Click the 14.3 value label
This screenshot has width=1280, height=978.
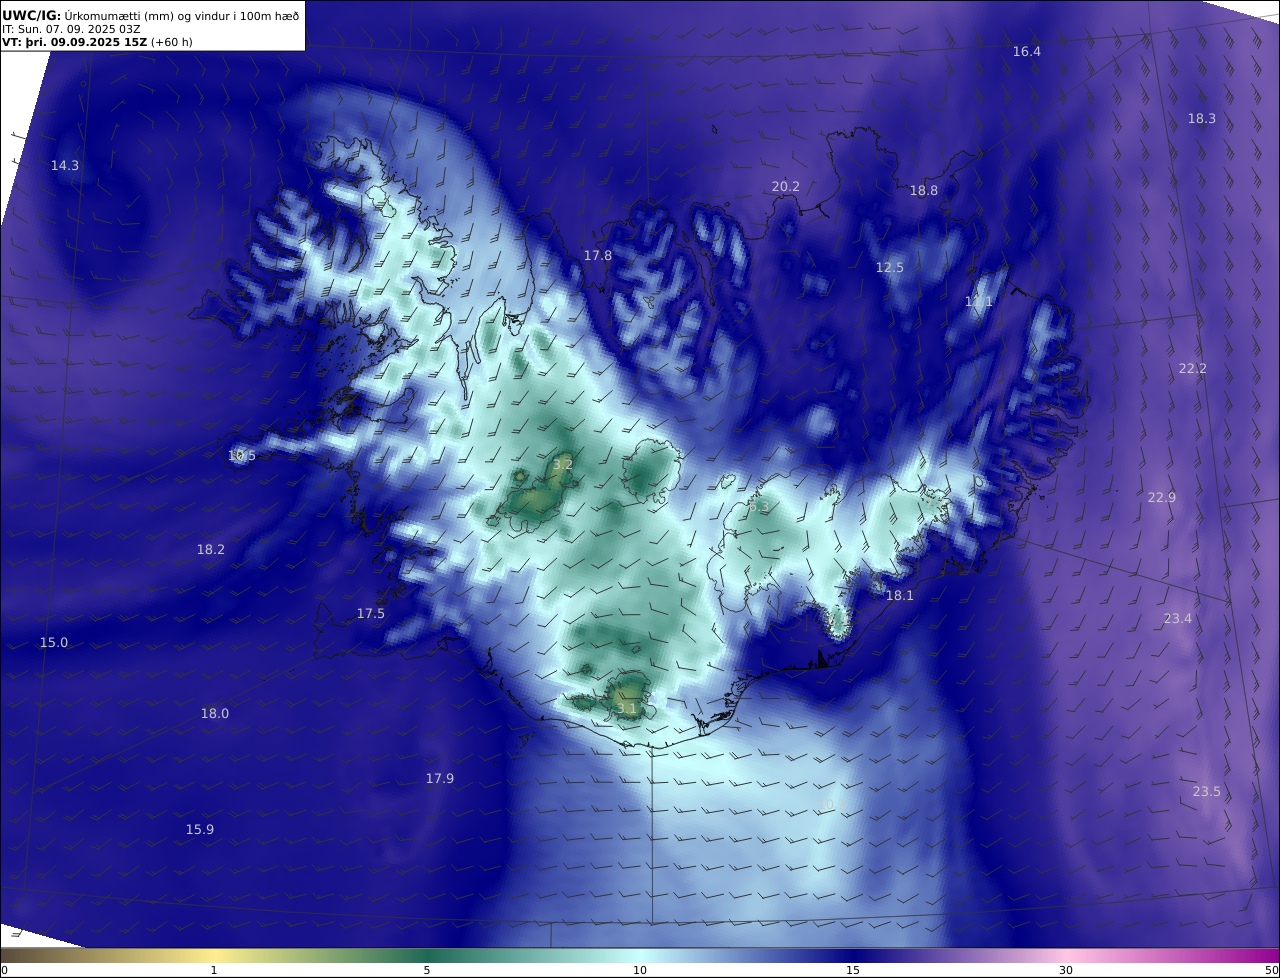point(65,165)
